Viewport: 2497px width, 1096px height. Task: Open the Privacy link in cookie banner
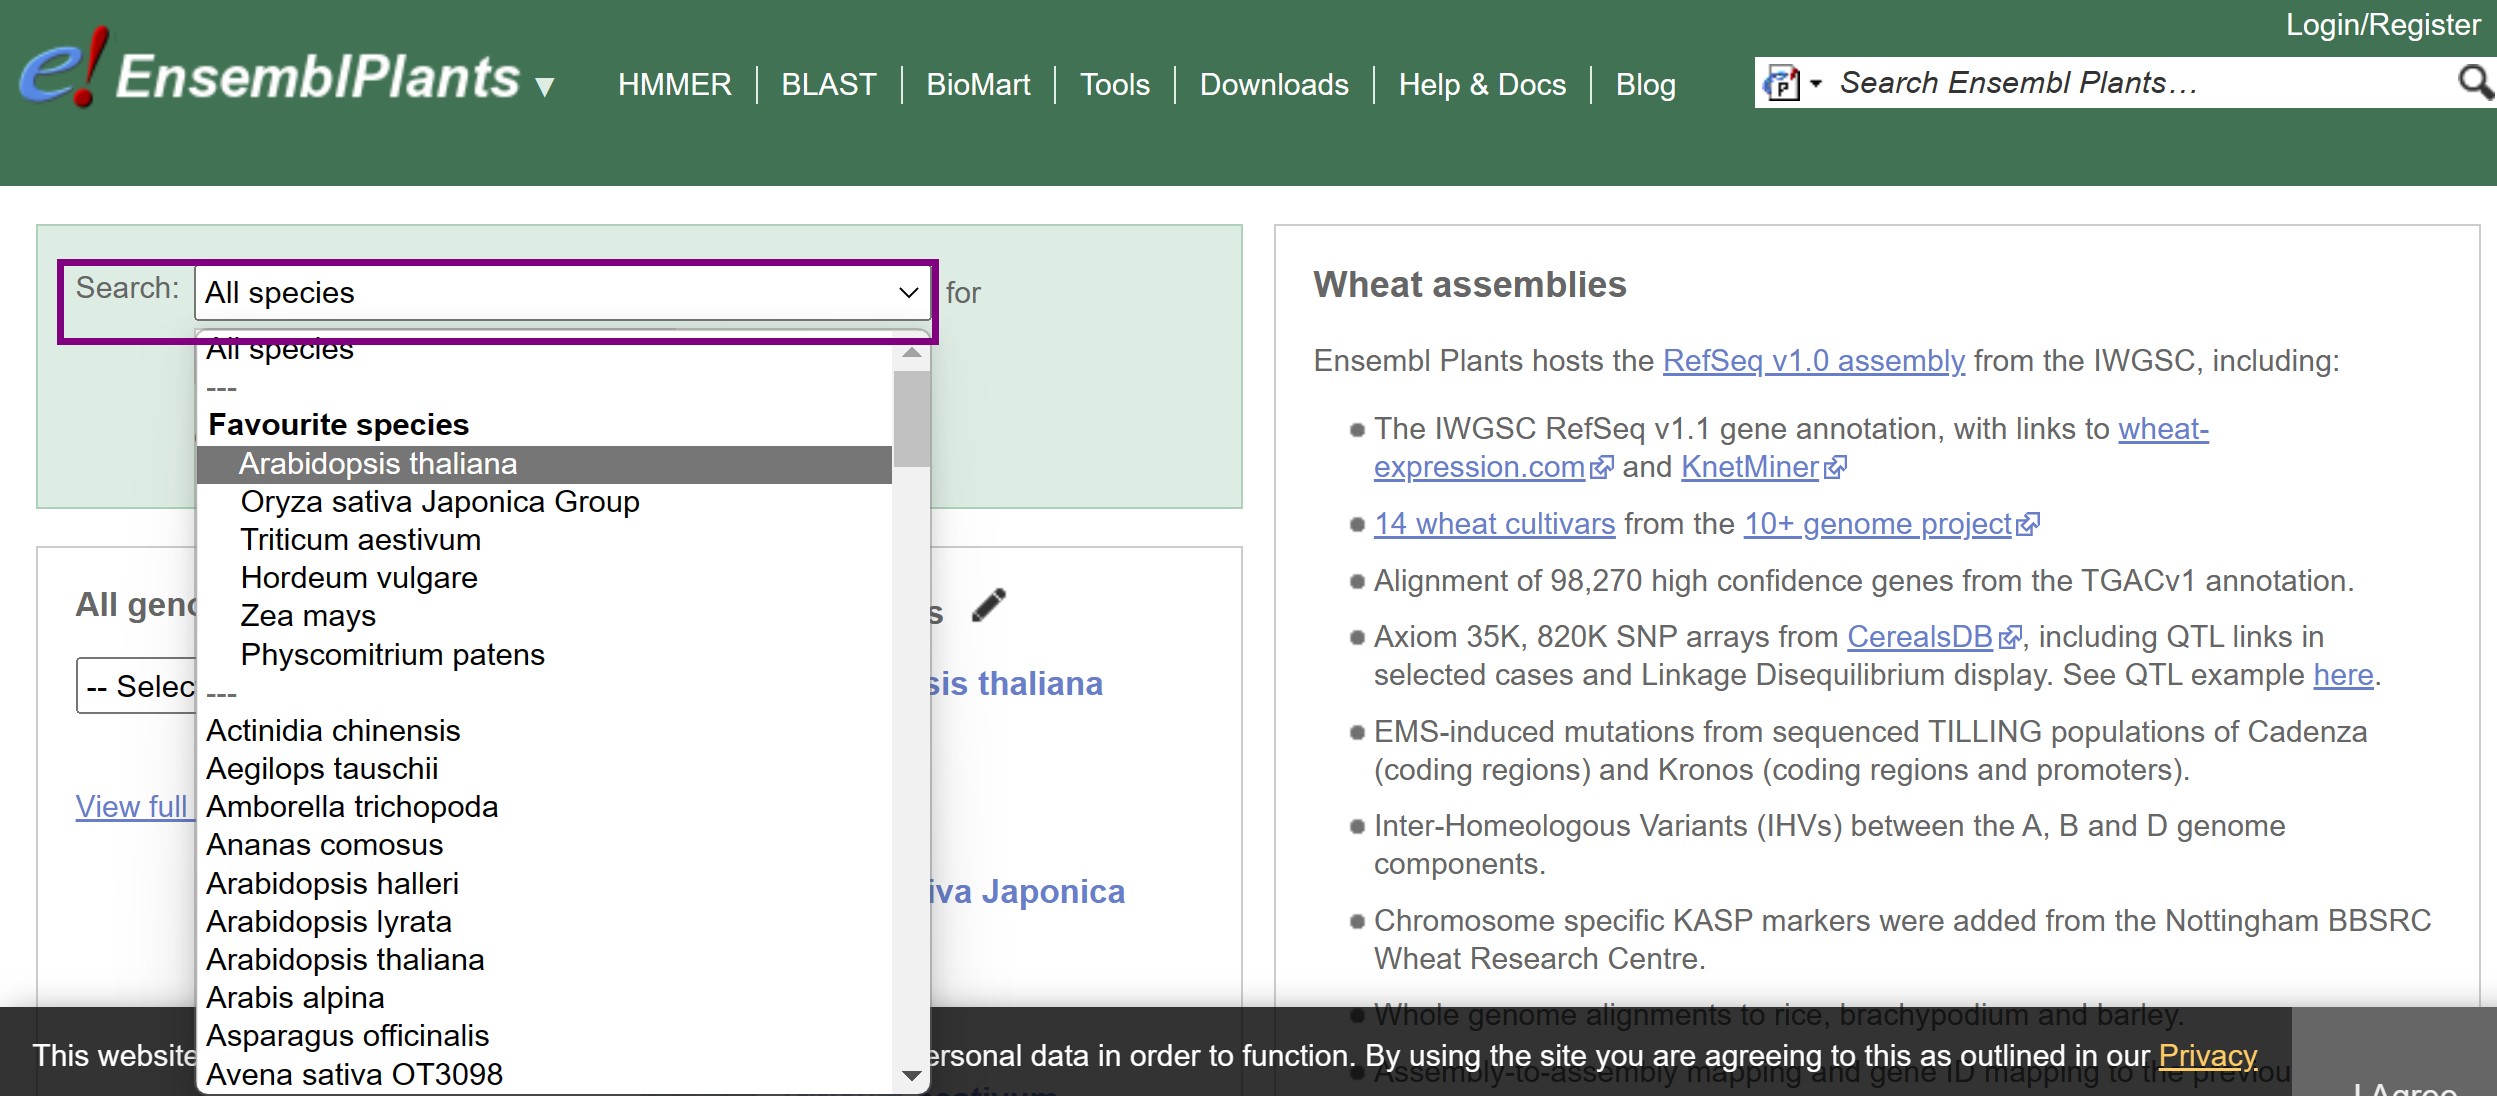2208,1056
